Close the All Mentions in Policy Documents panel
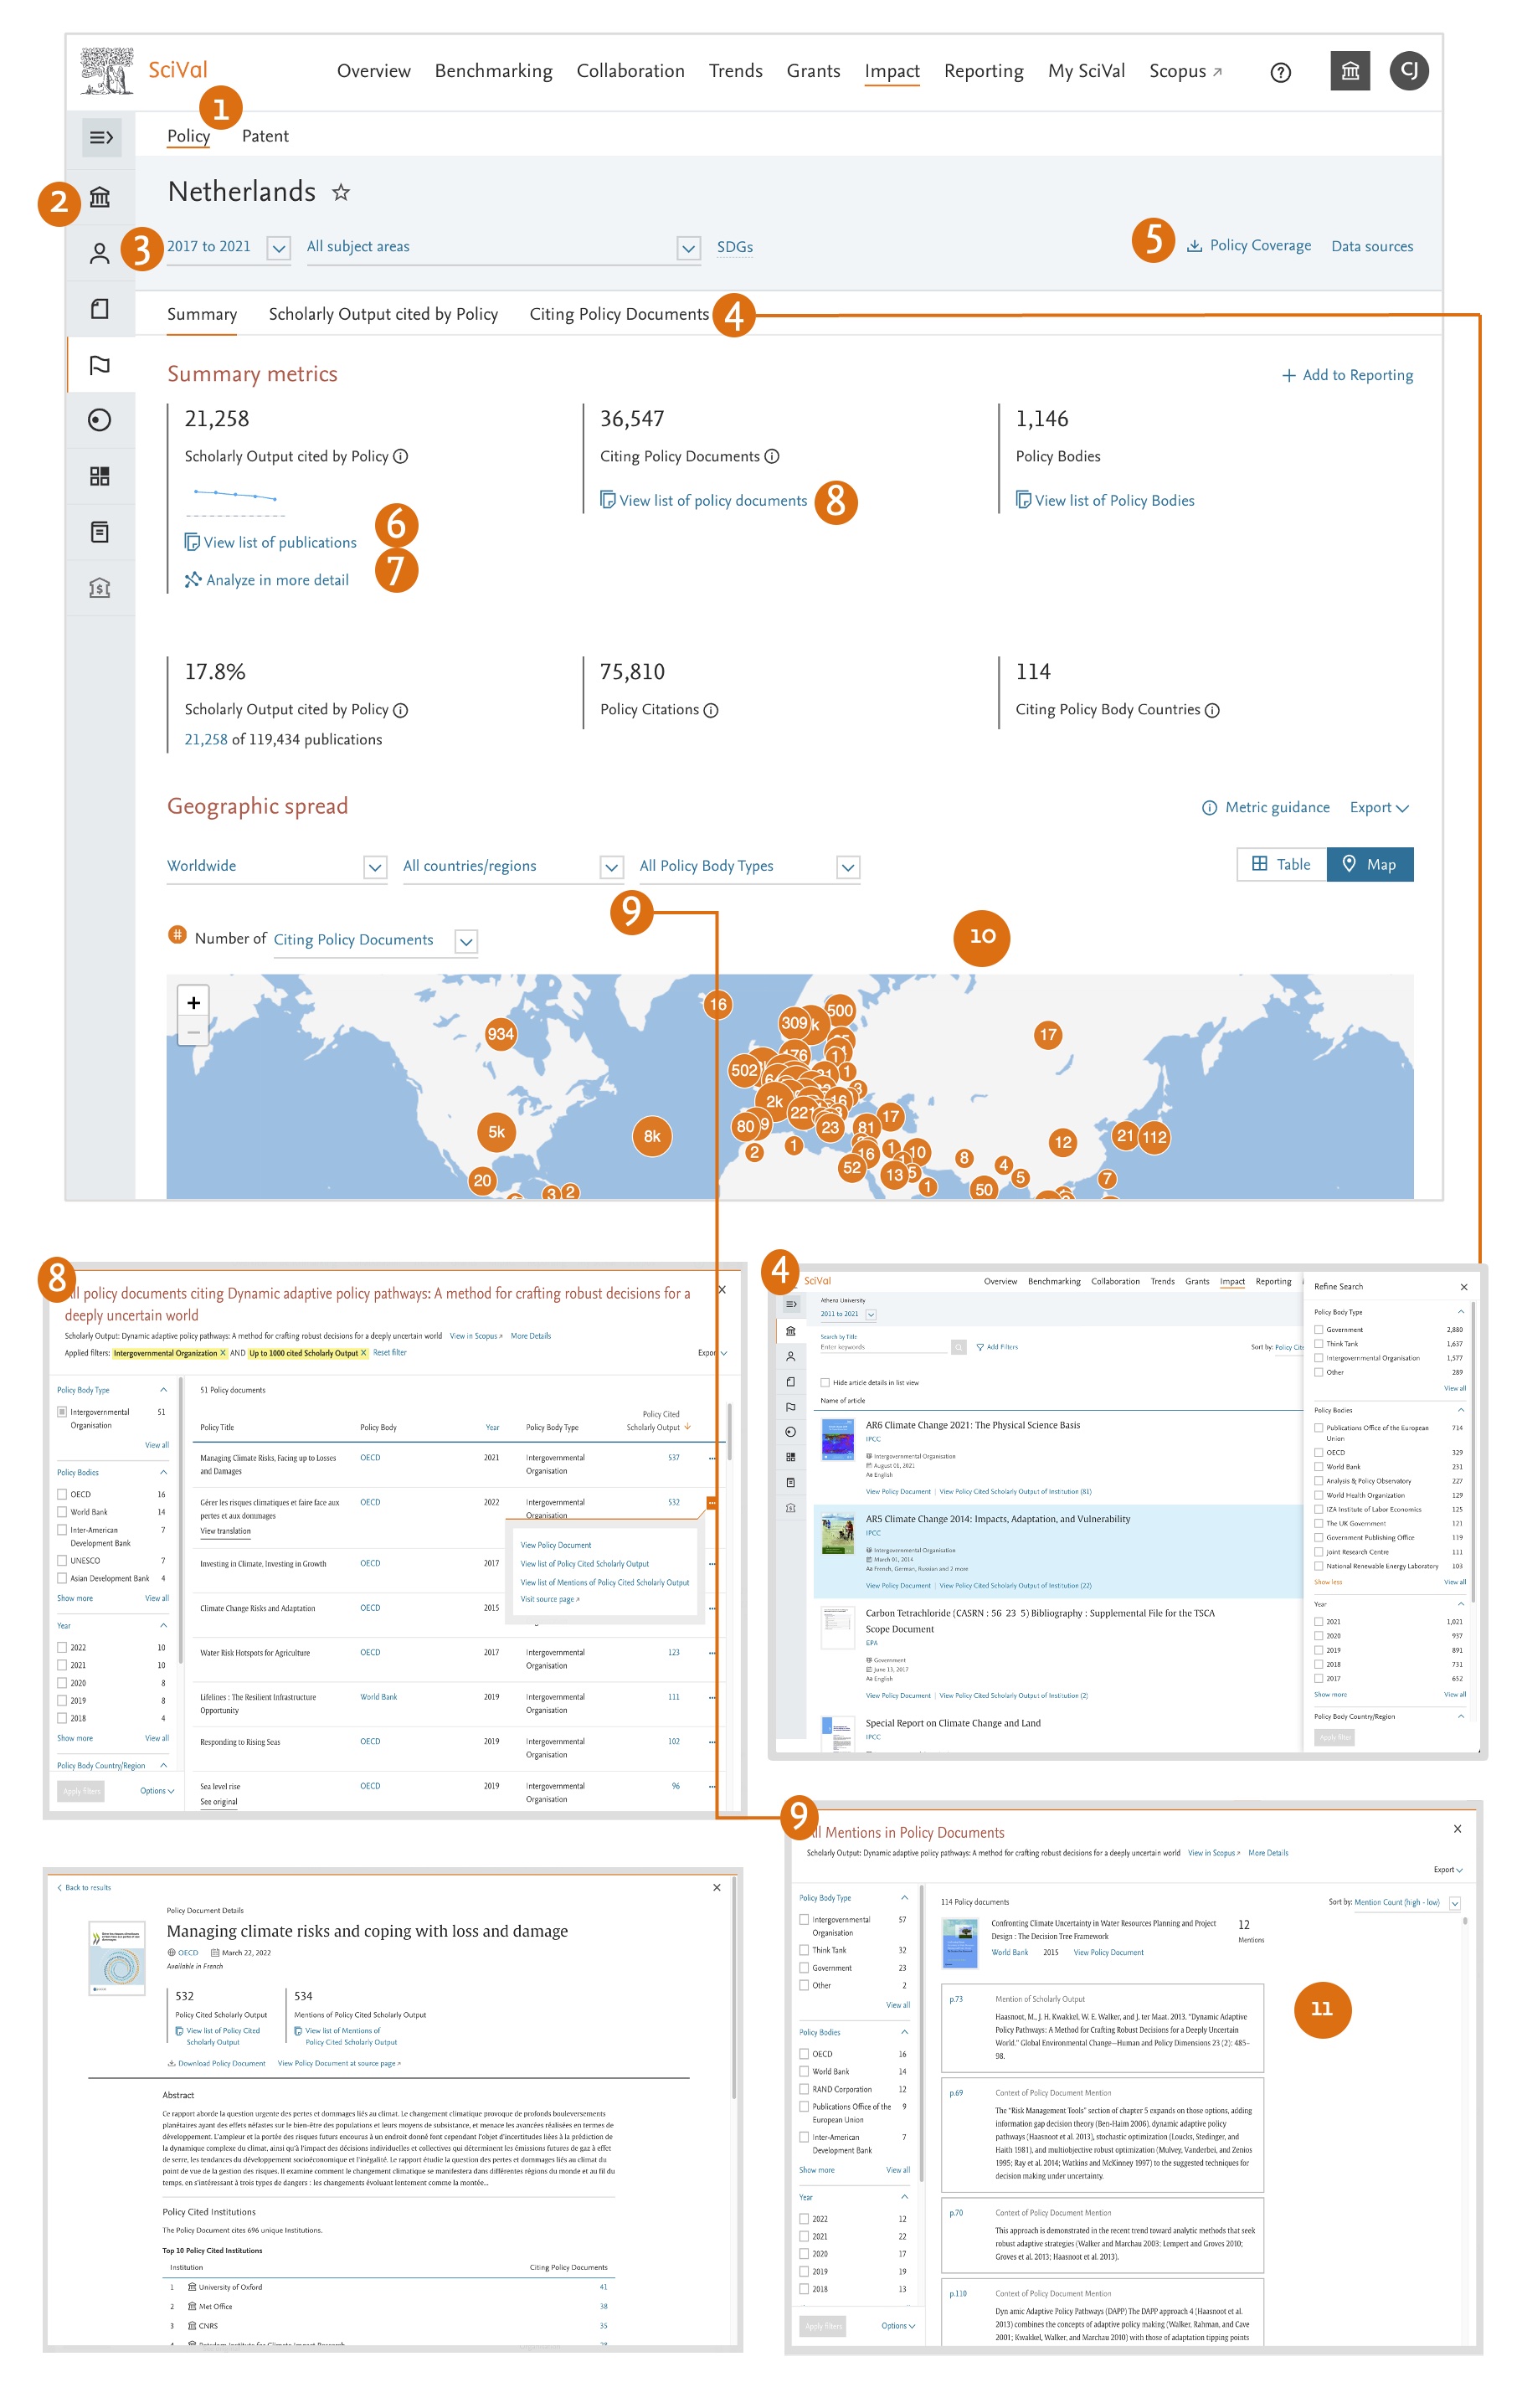 point(1457,1829)
